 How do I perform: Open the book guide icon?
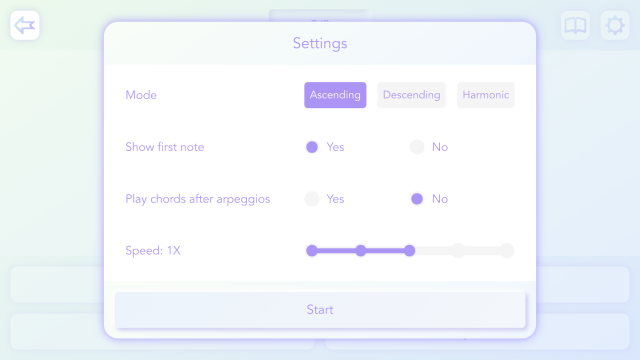tap(575, 25)
